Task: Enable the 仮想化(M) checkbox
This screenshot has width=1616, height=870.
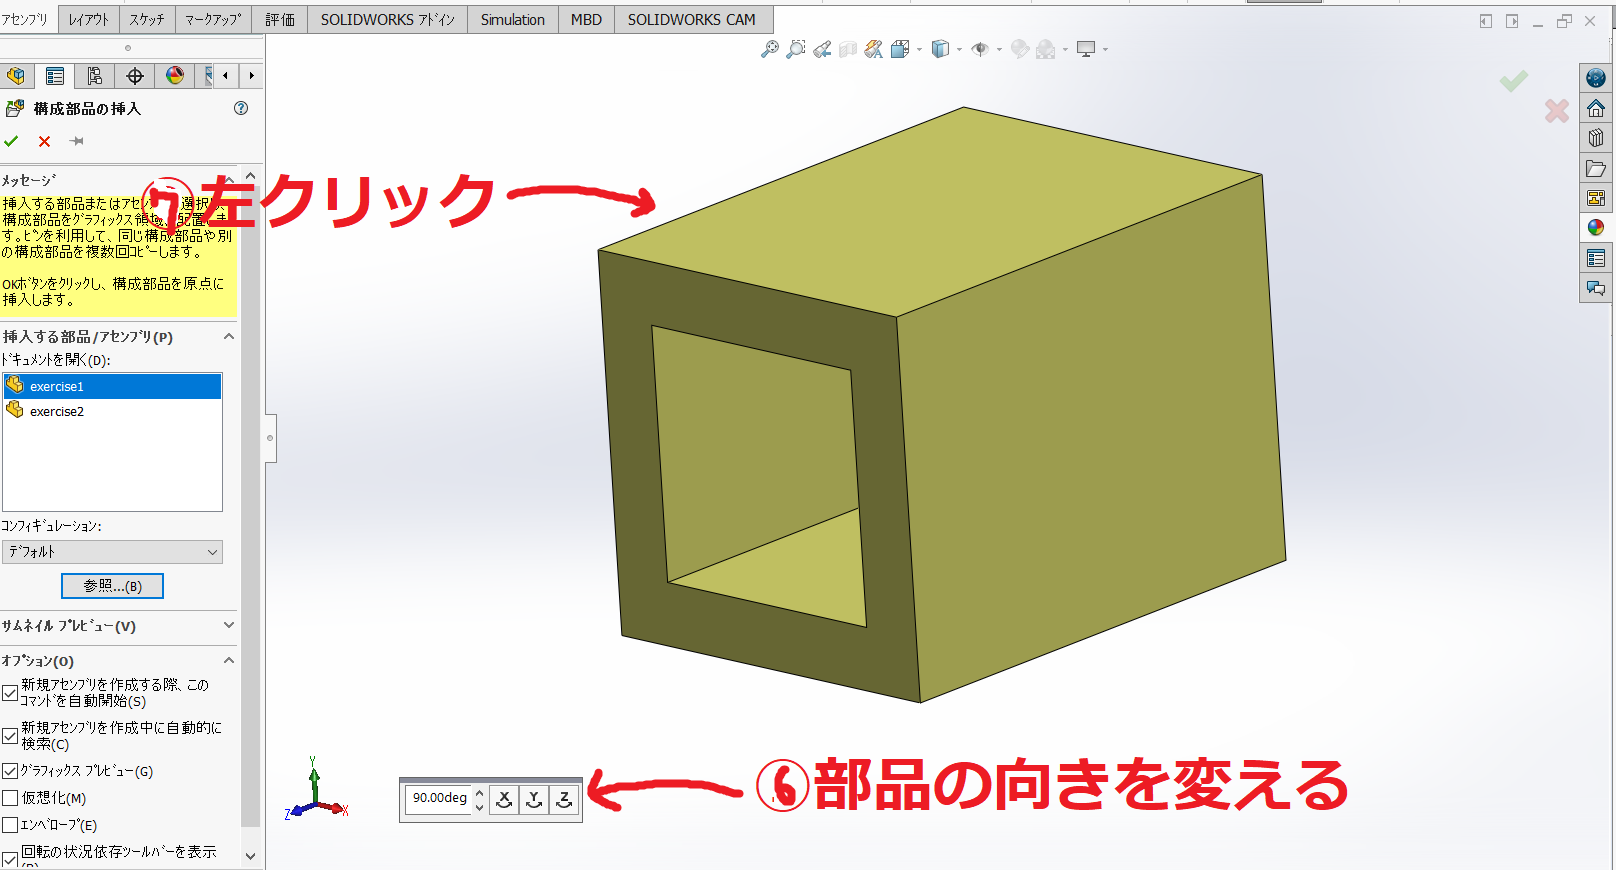Action: click(x=10, y=798)
